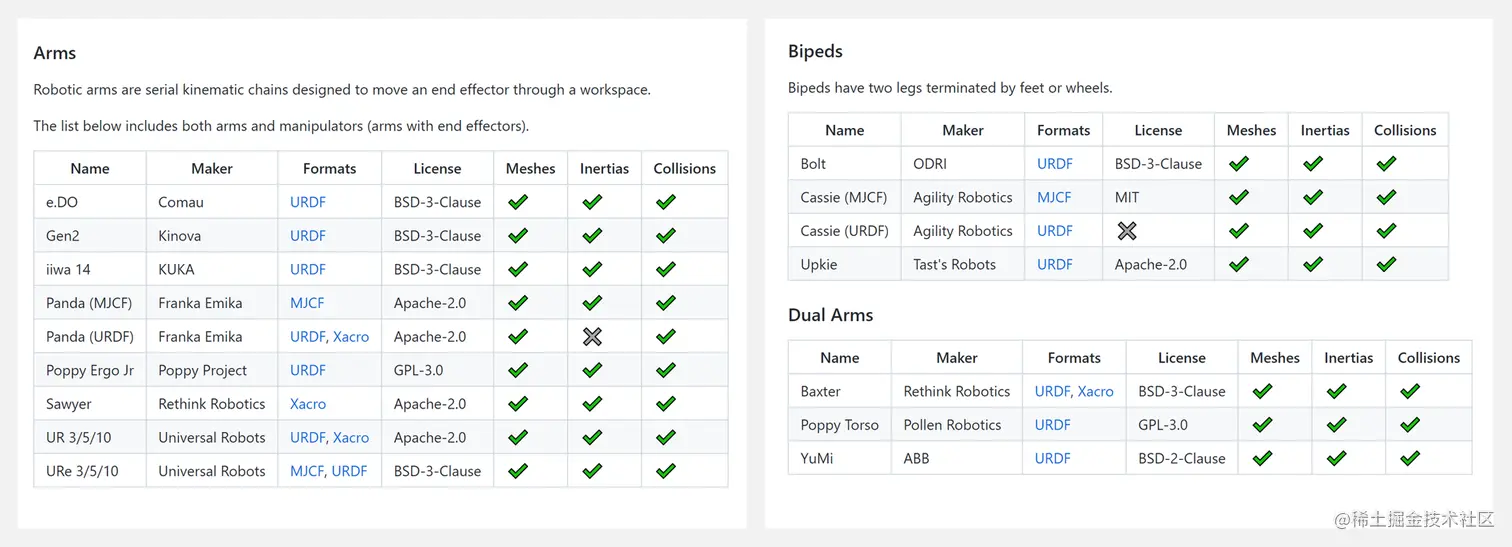Click the Meshes checkmark for Baxter
This screenshot has width=1512, height=547.
tap(1262, 392)
